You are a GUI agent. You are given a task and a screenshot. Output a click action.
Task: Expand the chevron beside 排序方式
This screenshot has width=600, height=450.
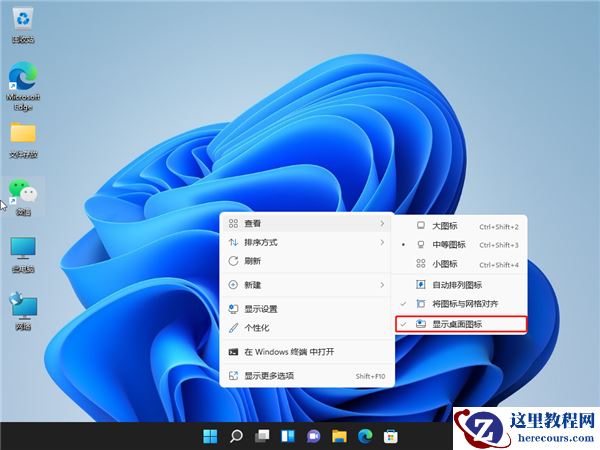coord(382,242)
